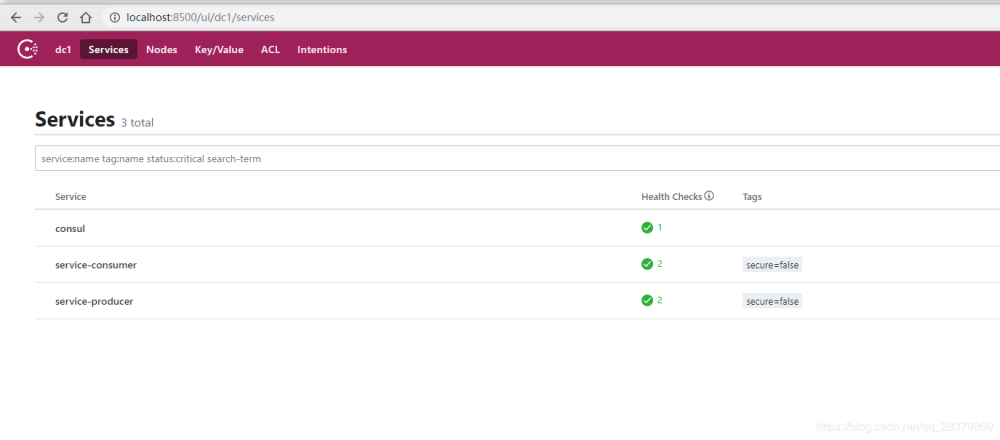Open the service-consumer service
Image resolution: width=1000 pixels, height=440 pixels.
click(x=96, y=265)
